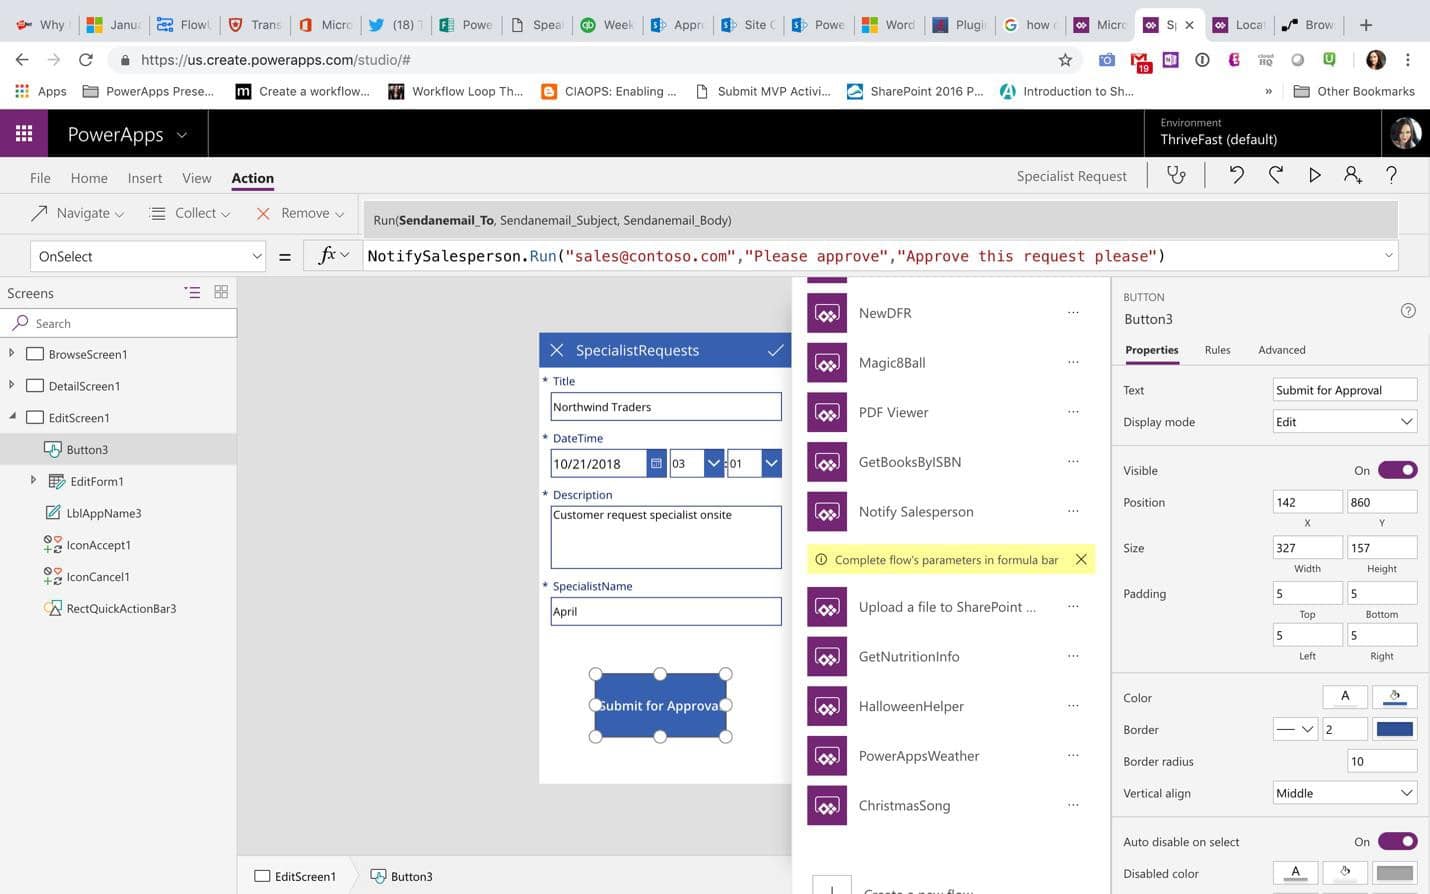
Task: Expand BrowseScreen1 in the tree
Action: click(x=11, y=353)
